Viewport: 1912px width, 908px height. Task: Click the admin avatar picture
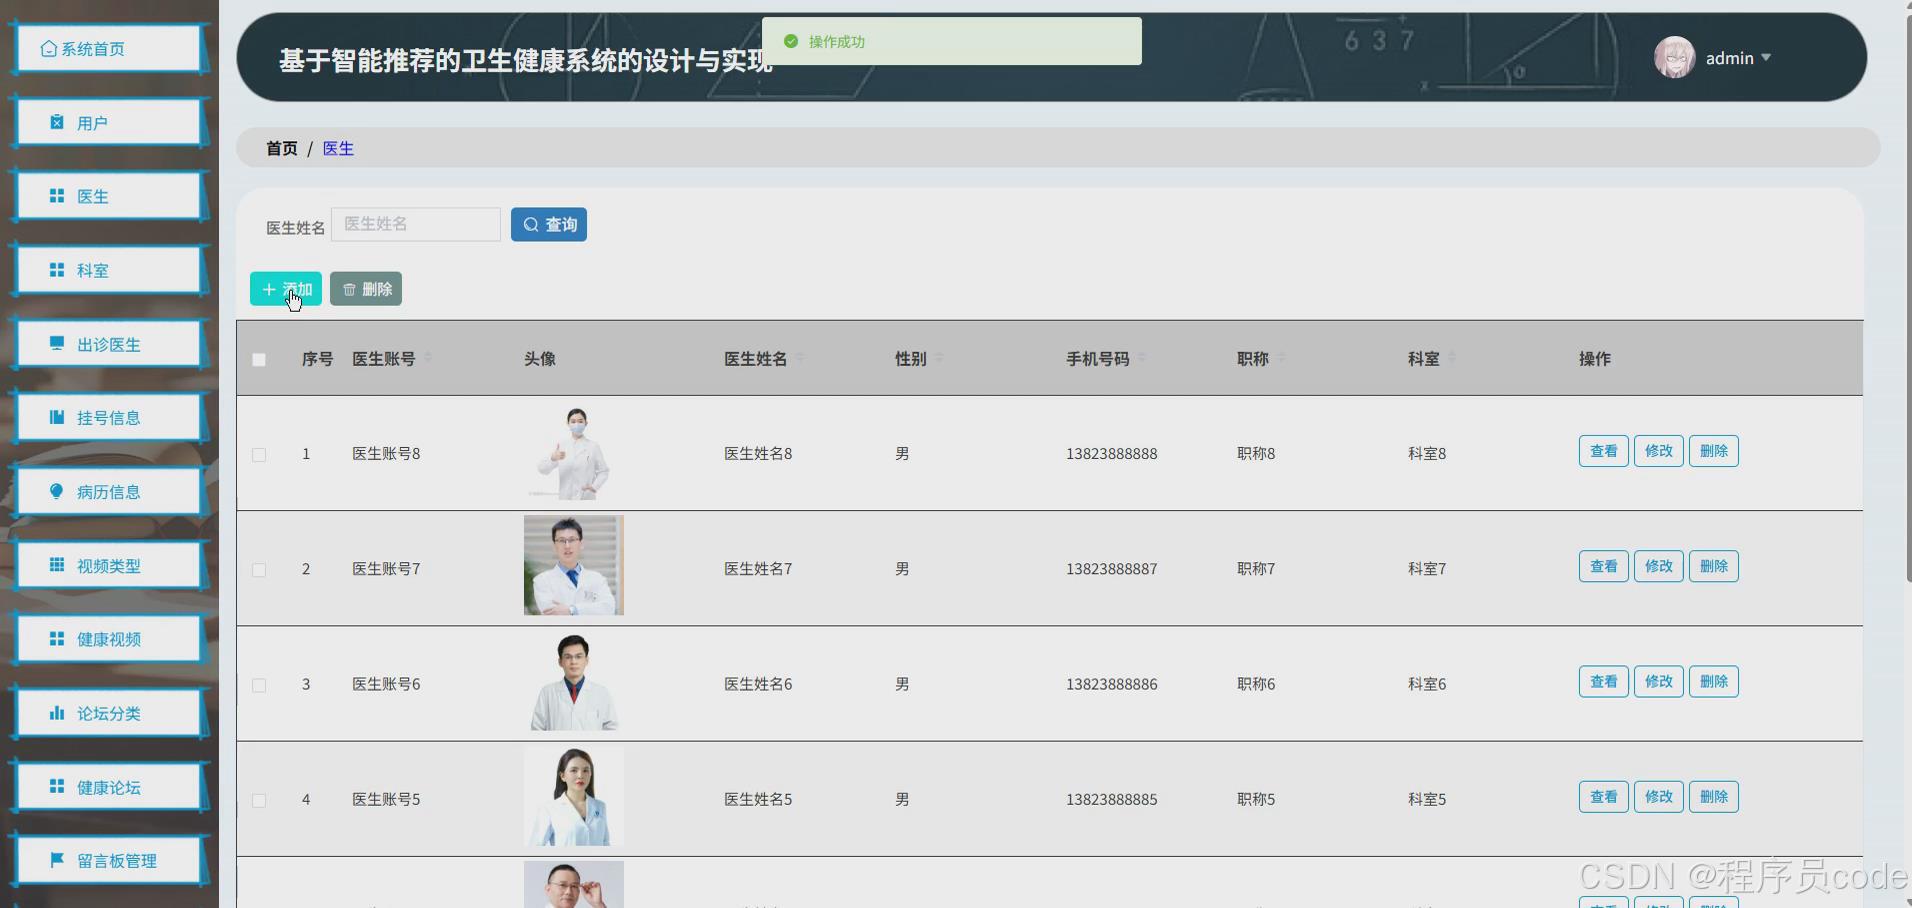tap(1674, 57)
